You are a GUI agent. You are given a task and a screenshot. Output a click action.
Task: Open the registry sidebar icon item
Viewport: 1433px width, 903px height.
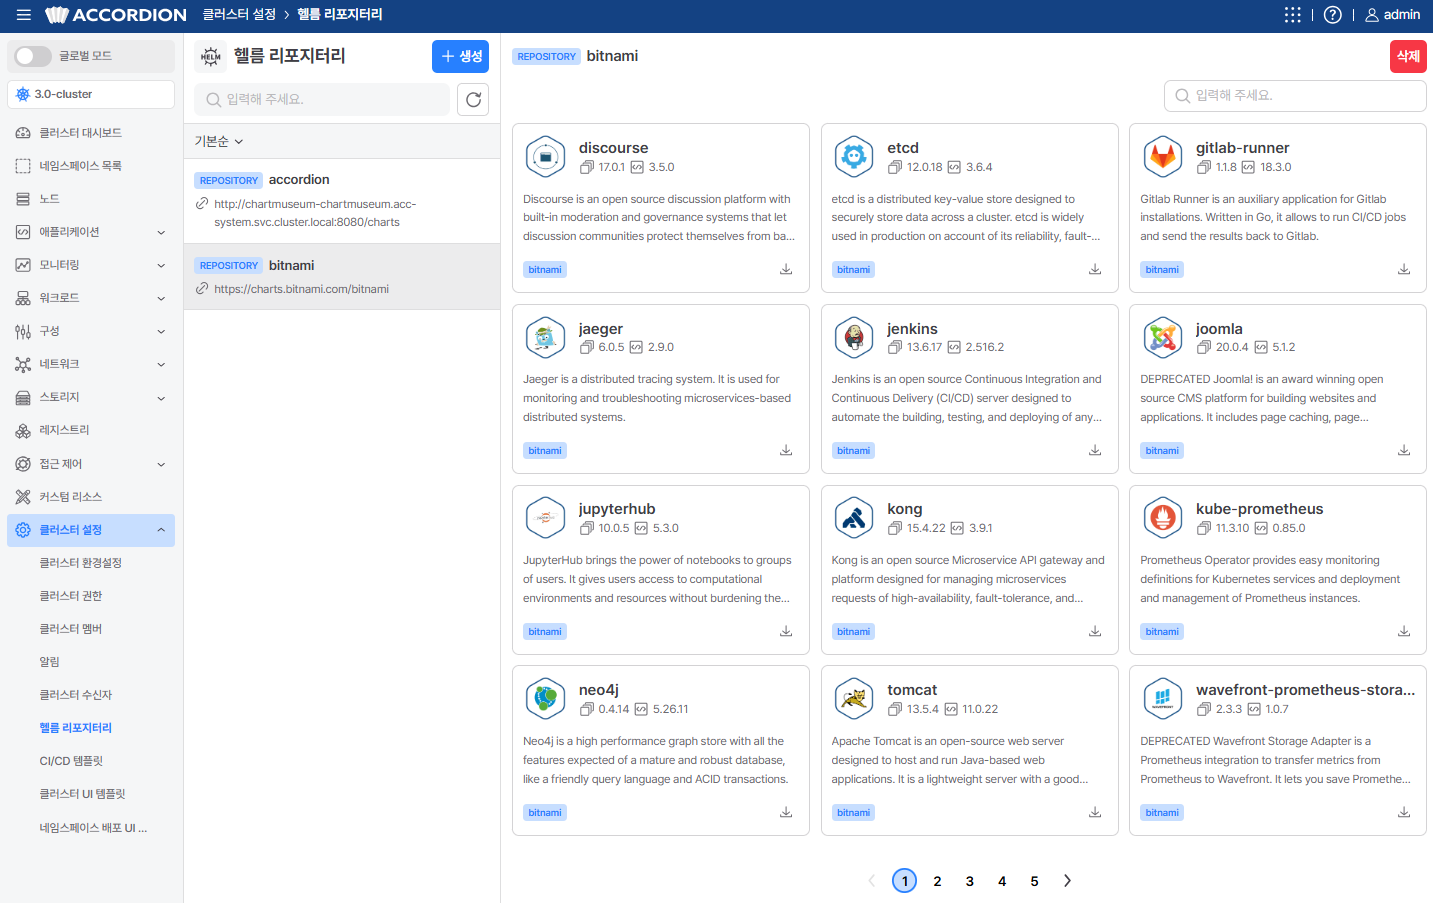(x=23, y=430)
